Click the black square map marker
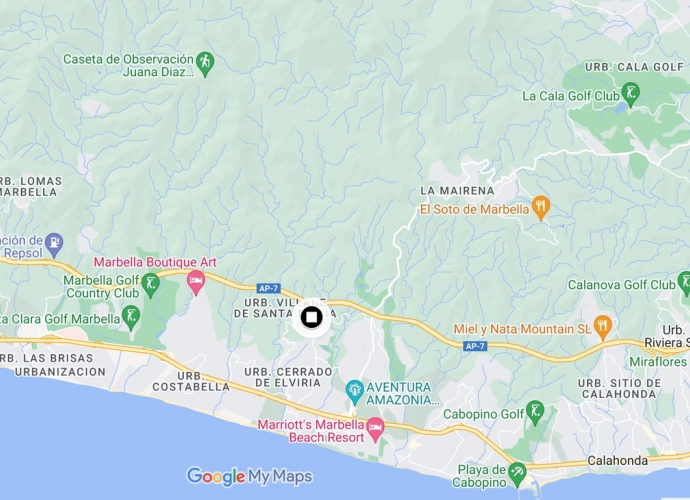This screenshot has width=690, height=500. [312, 317]
